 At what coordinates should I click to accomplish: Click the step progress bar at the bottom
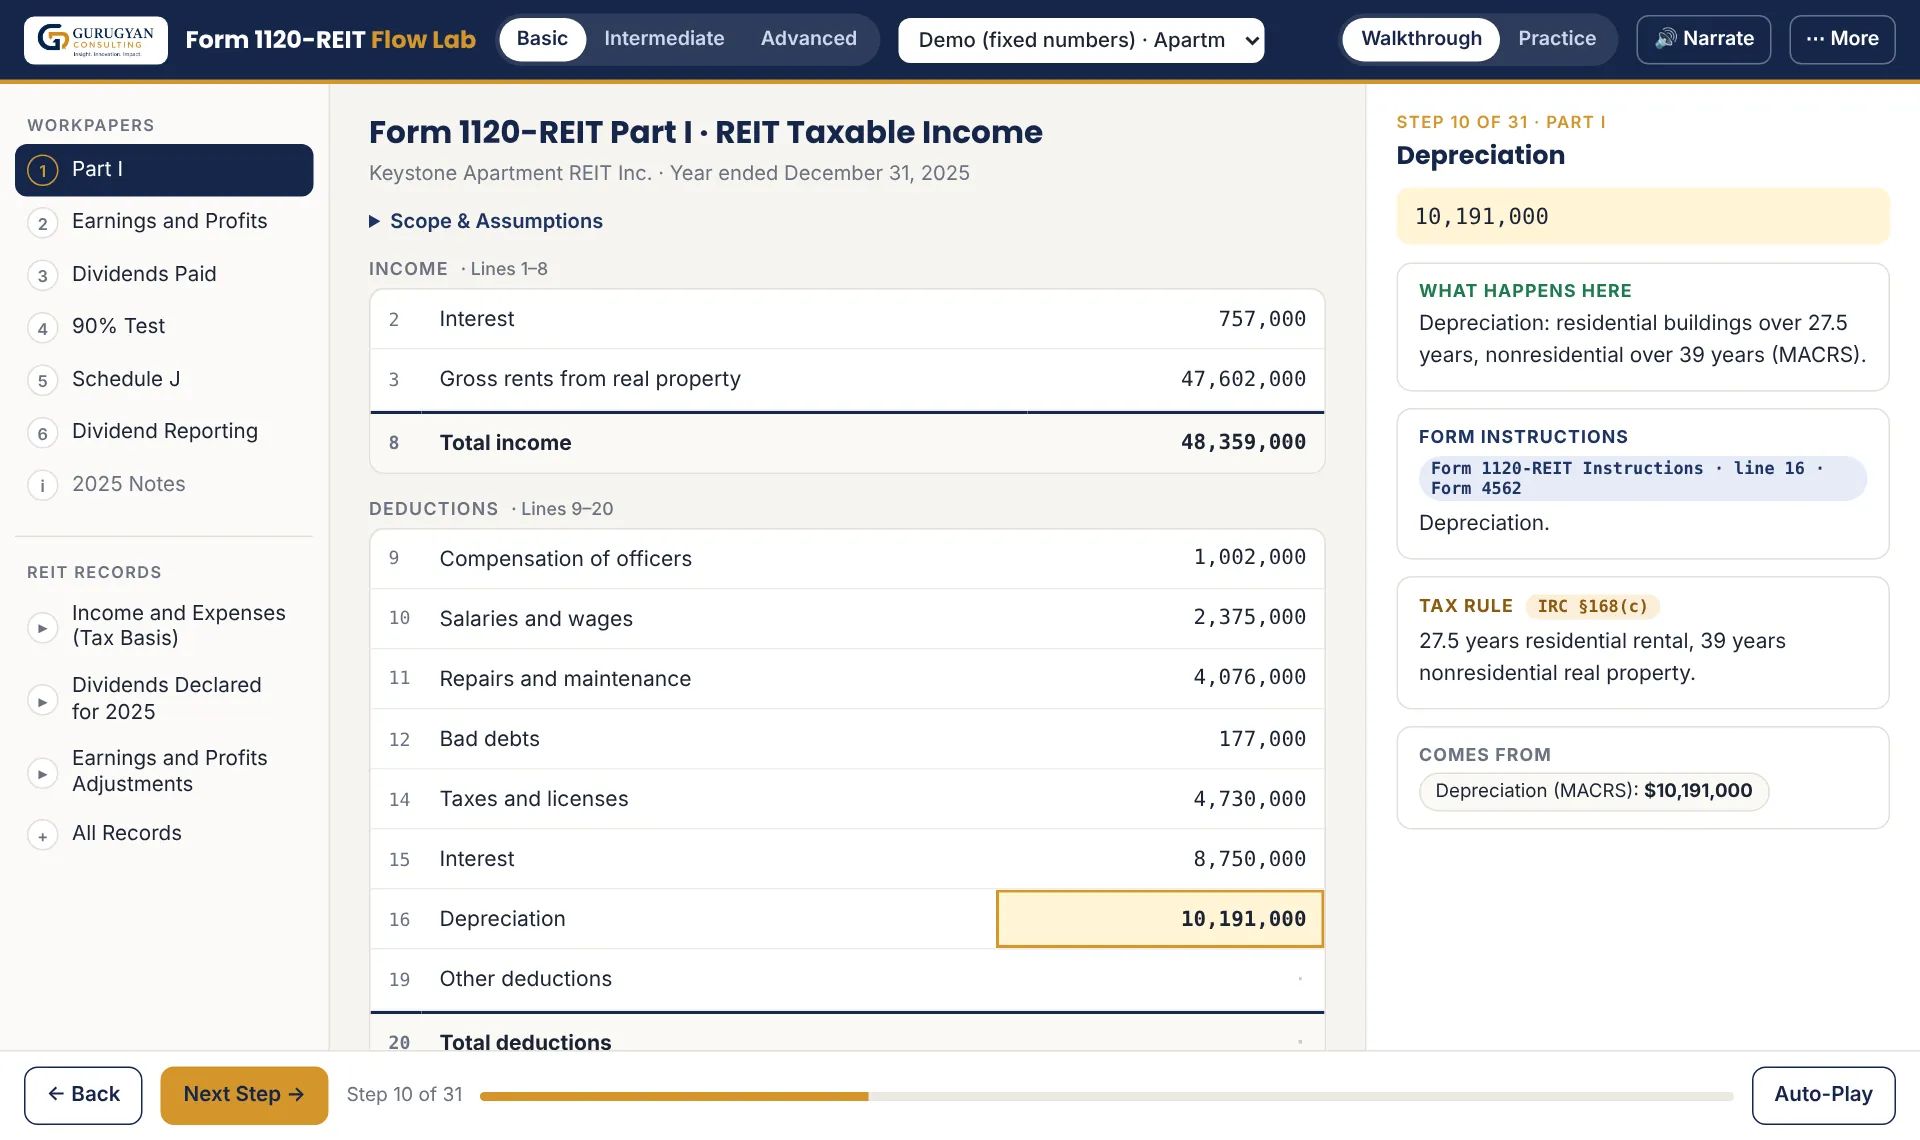pyautogui.click(x=1106, y=1096)
